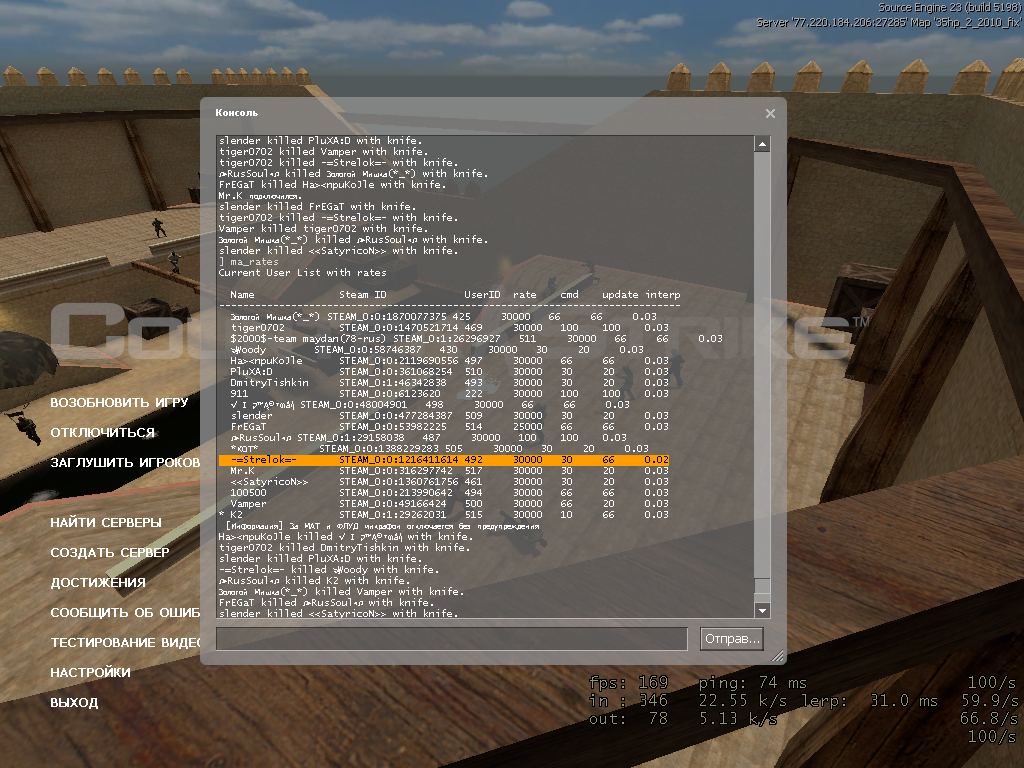
Task: Click the Steam ID column header
Action: point(362,295)
